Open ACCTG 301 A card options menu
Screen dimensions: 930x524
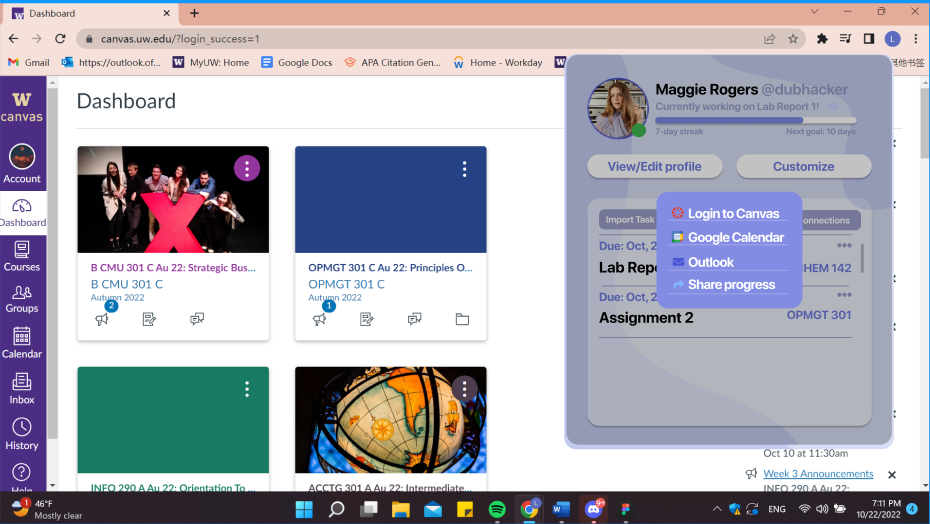click(464, 389)
